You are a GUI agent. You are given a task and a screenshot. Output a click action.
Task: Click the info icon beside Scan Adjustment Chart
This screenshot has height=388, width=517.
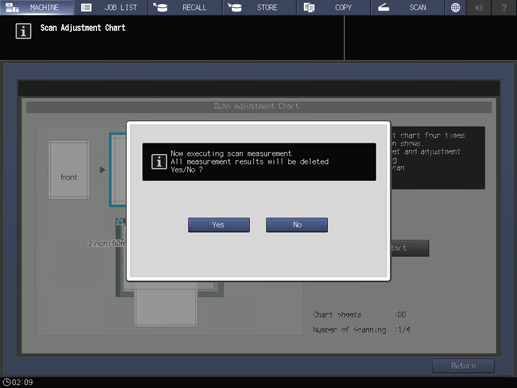23,31
